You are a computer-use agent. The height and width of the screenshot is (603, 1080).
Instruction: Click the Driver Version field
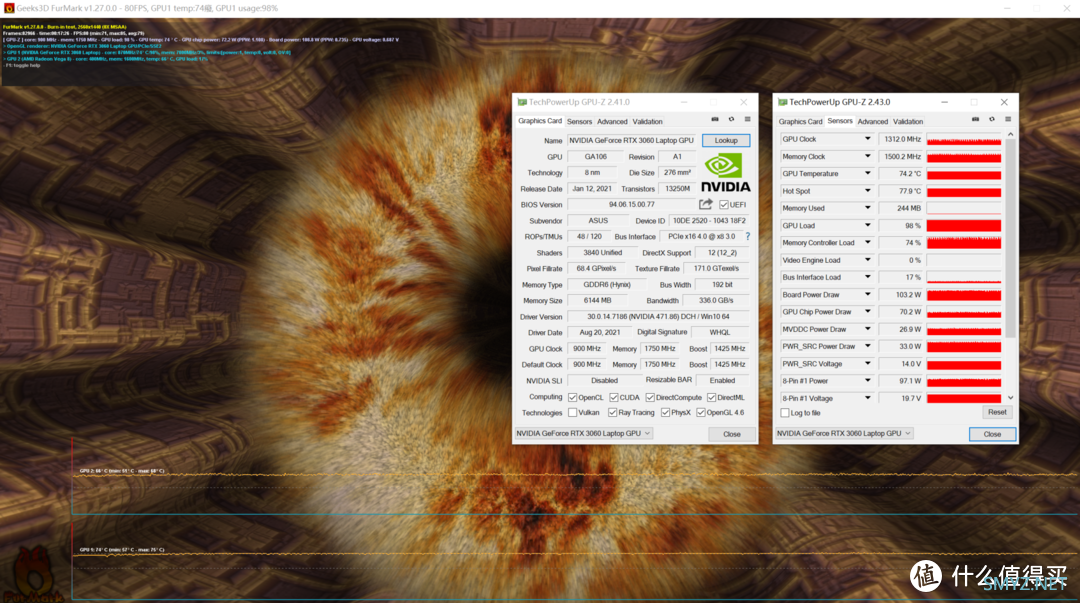point(658,316)
